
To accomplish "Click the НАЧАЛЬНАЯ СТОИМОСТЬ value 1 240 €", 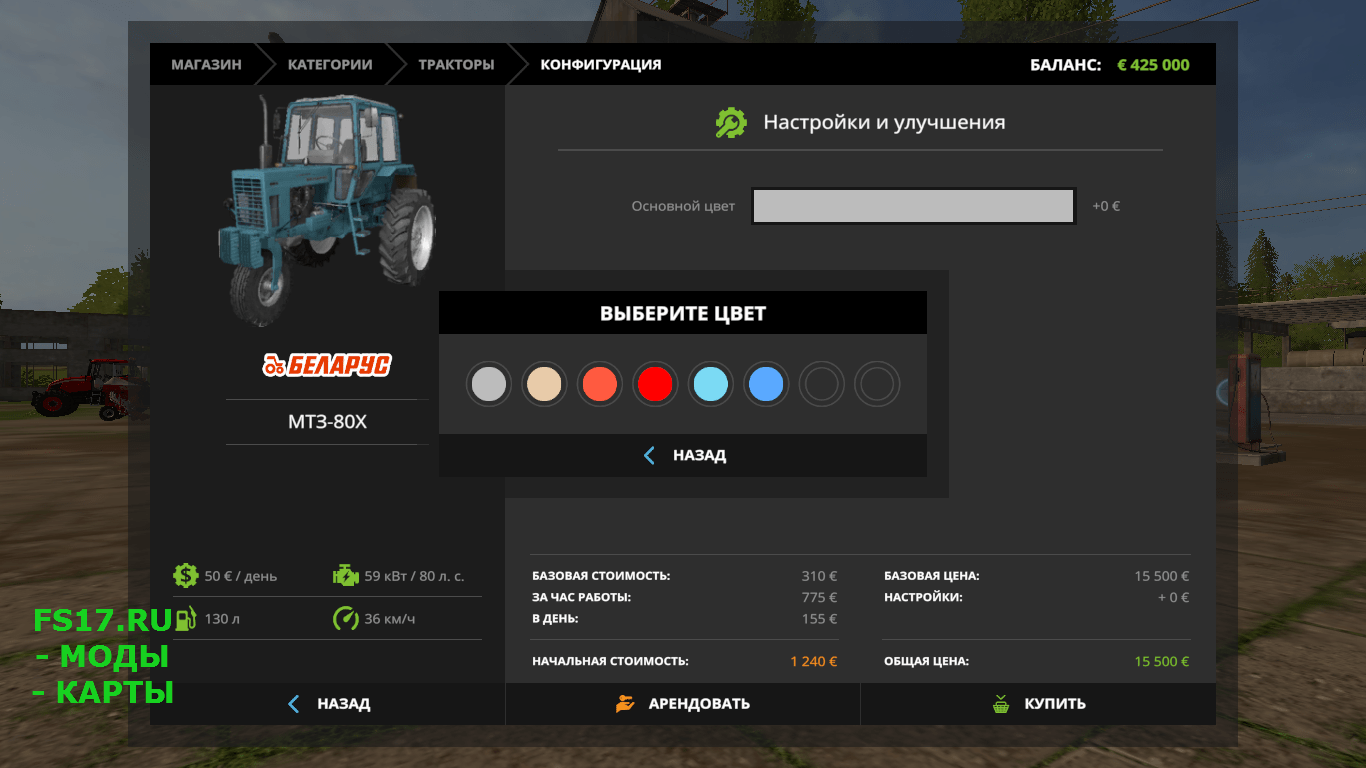I will tap(813, 661).
